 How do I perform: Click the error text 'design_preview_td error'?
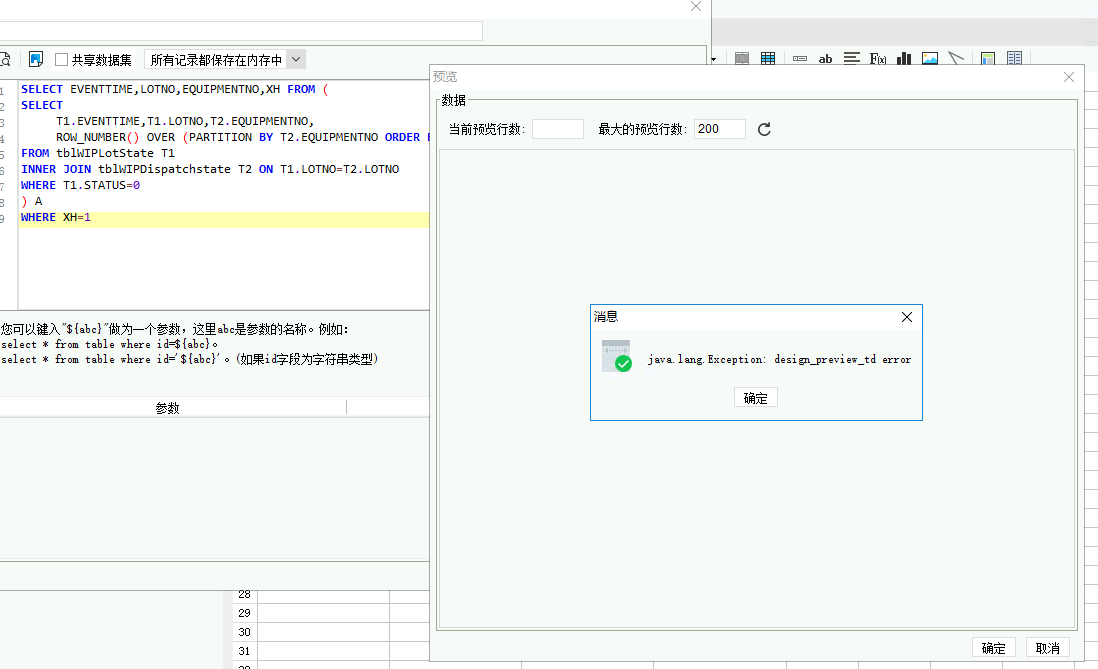click(842, 359)
